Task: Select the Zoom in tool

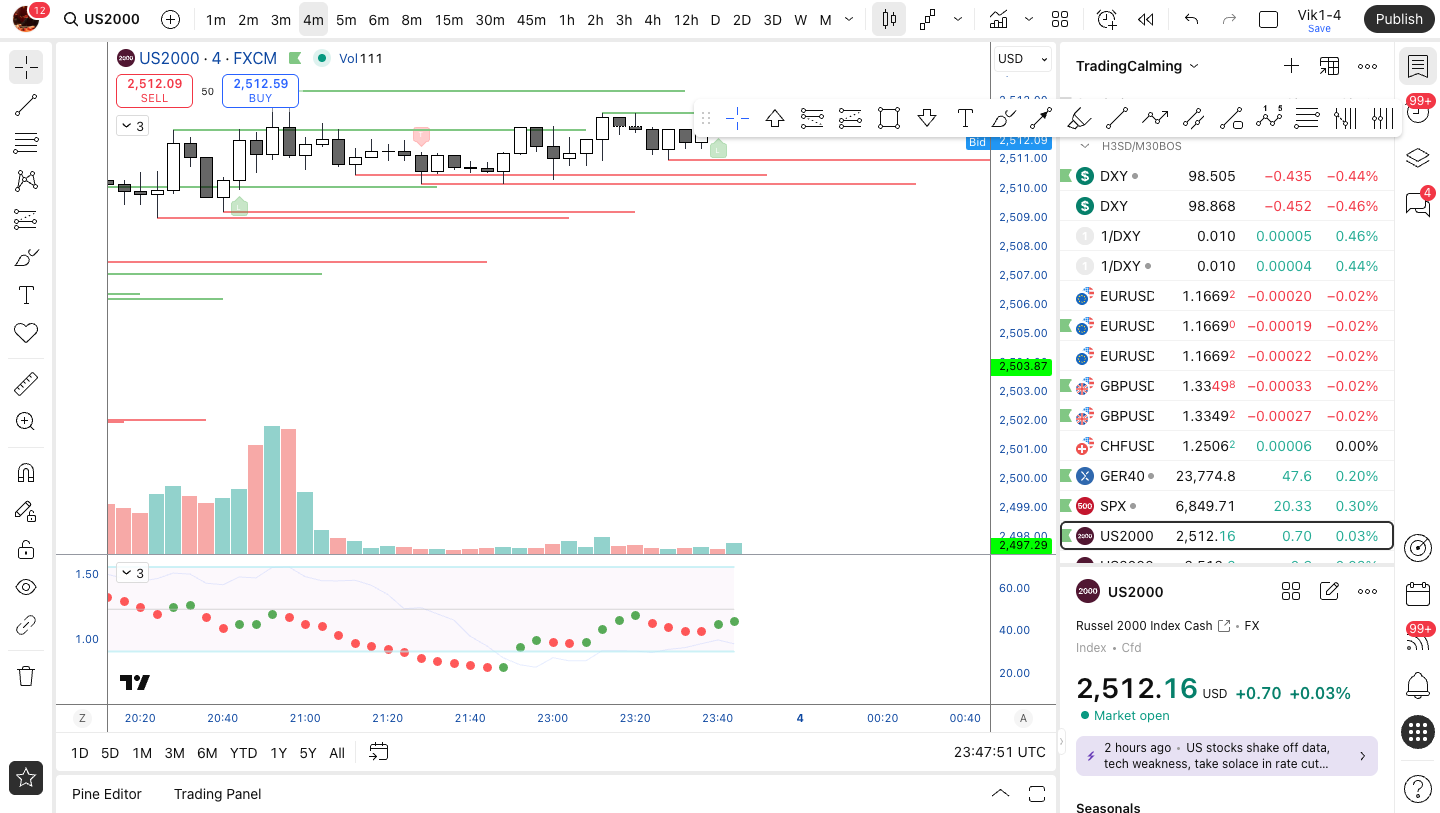Action: pos(26,422)
